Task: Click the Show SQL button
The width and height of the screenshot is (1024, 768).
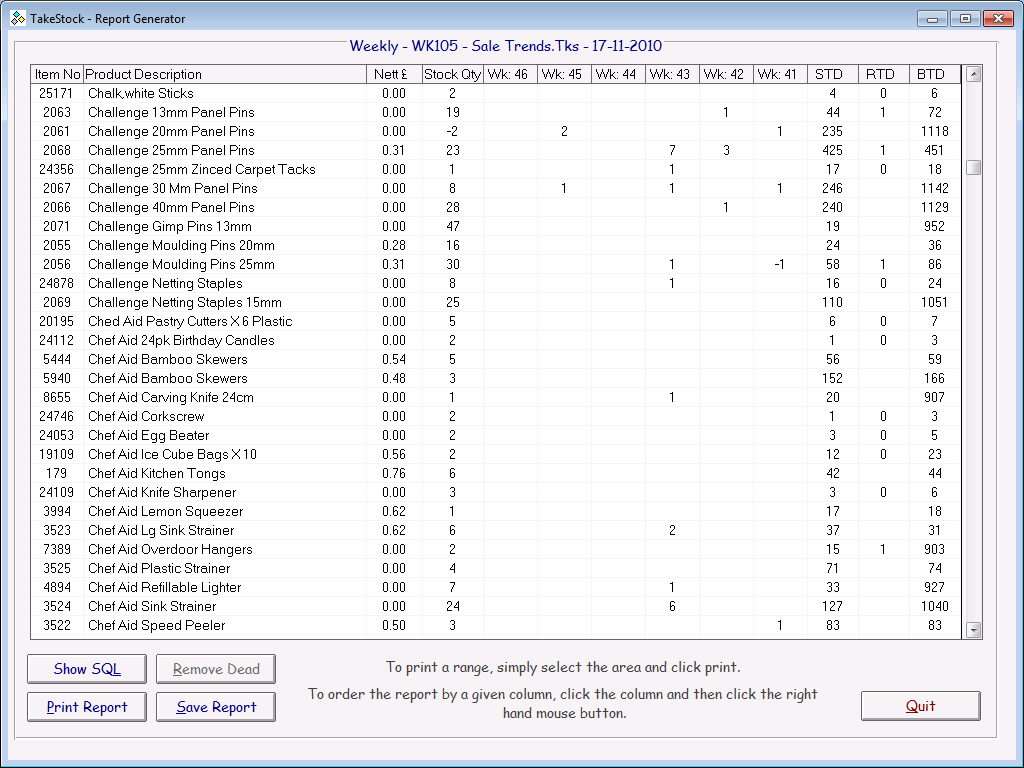Action: point(87,669)
